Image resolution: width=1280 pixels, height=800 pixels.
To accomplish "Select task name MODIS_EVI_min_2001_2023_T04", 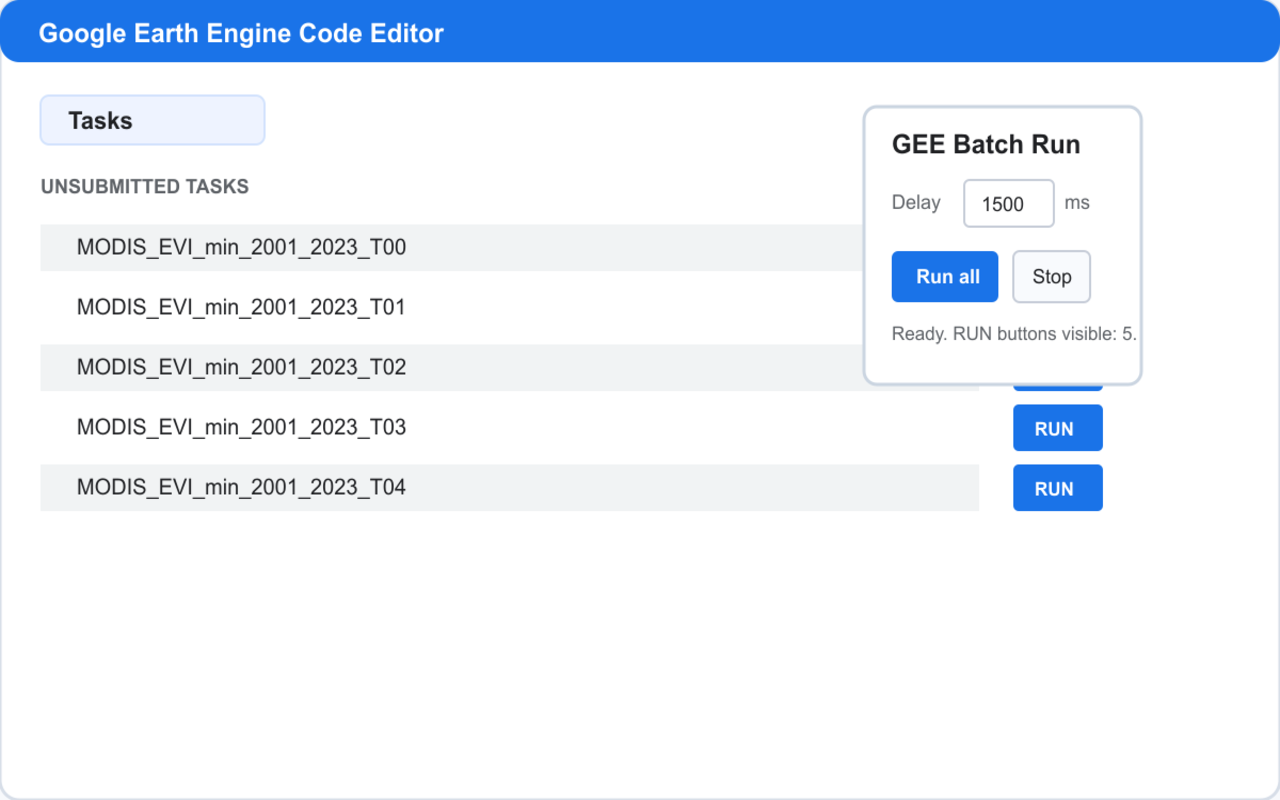I will pyautogui.click(x=241, y=487).
